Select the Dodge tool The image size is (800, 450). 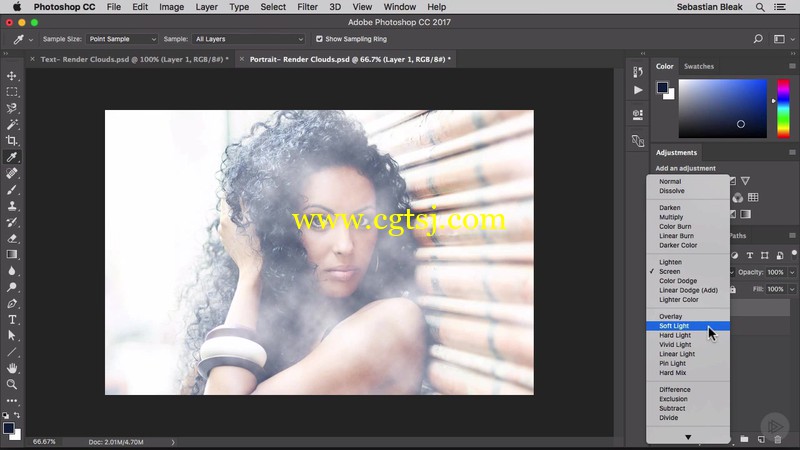coord(12,287)
